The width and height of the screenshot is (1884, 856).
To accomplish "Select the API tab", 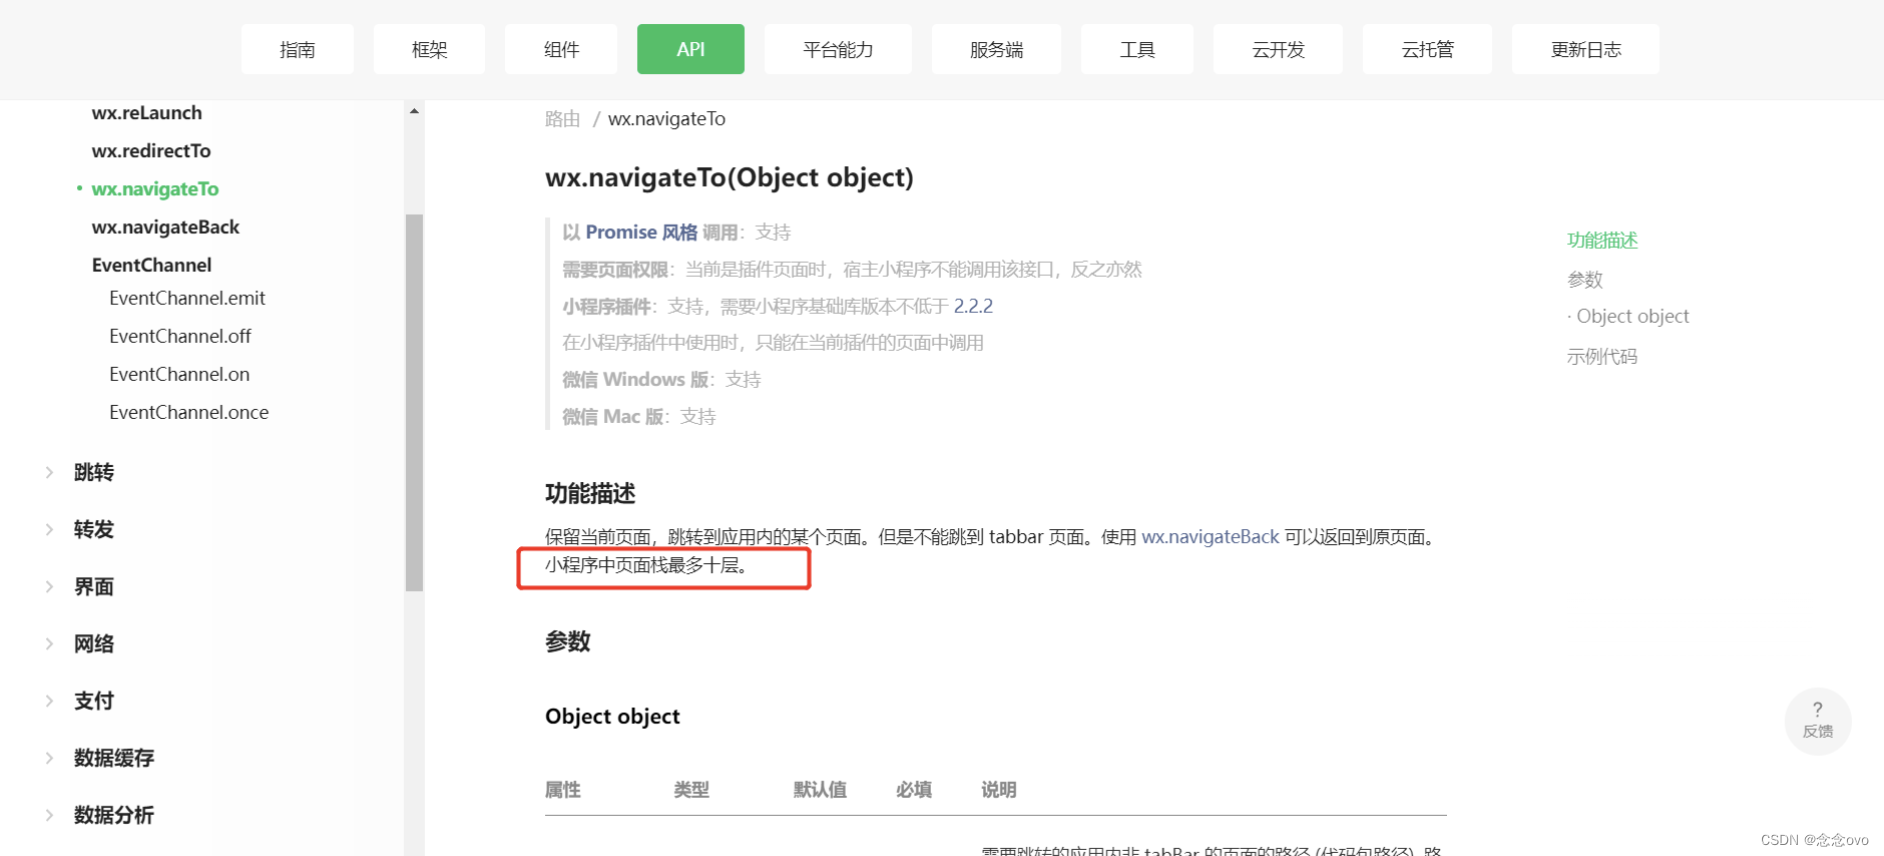I will [691, 49].
